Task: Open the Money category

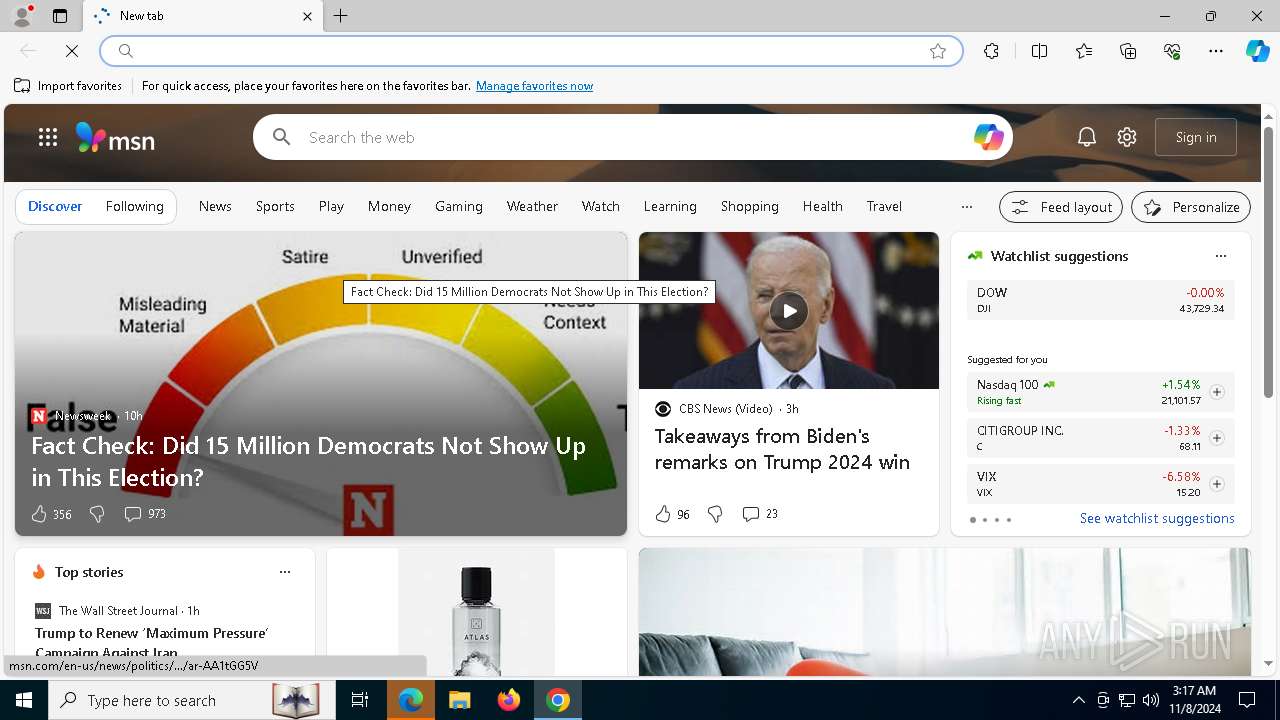Action: (389, 206)
